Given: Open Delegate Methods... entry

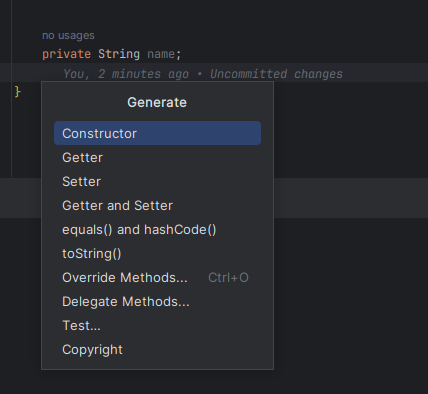Looking at the screenshot, I should (157, 301).
